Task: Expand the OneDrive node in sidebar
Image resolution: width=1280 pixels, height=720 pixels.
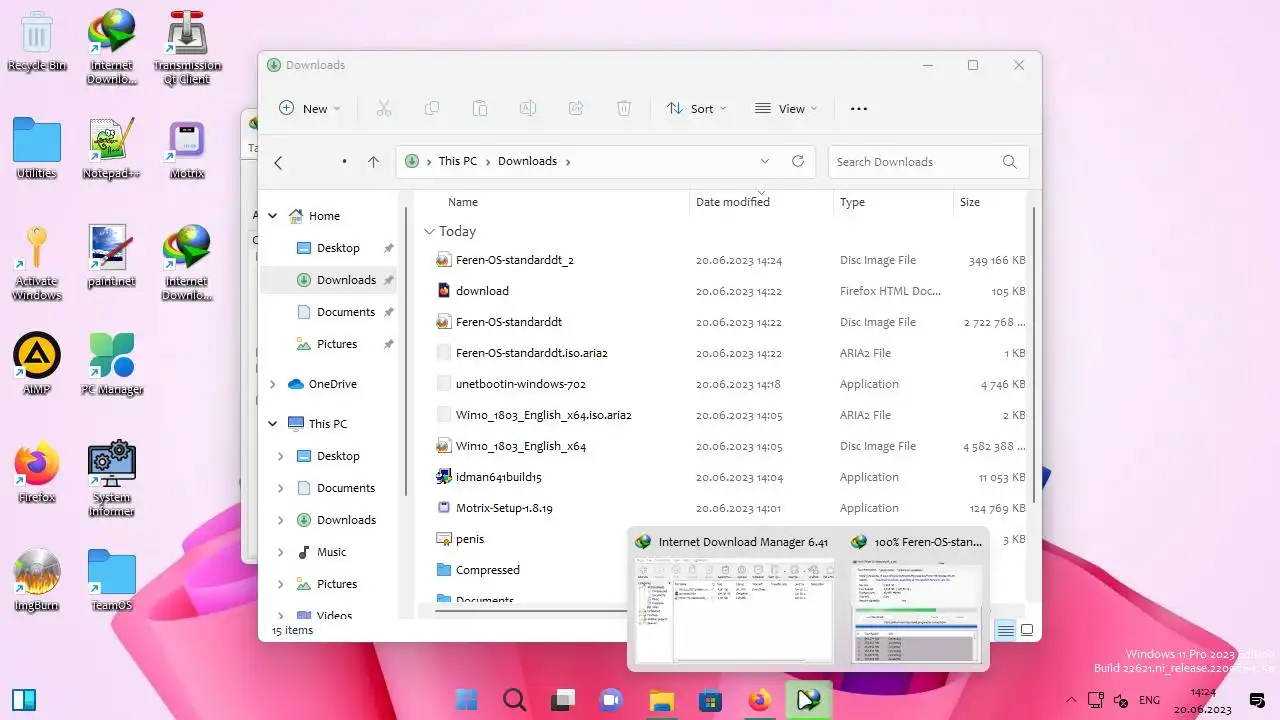Action: pos(272,384)
